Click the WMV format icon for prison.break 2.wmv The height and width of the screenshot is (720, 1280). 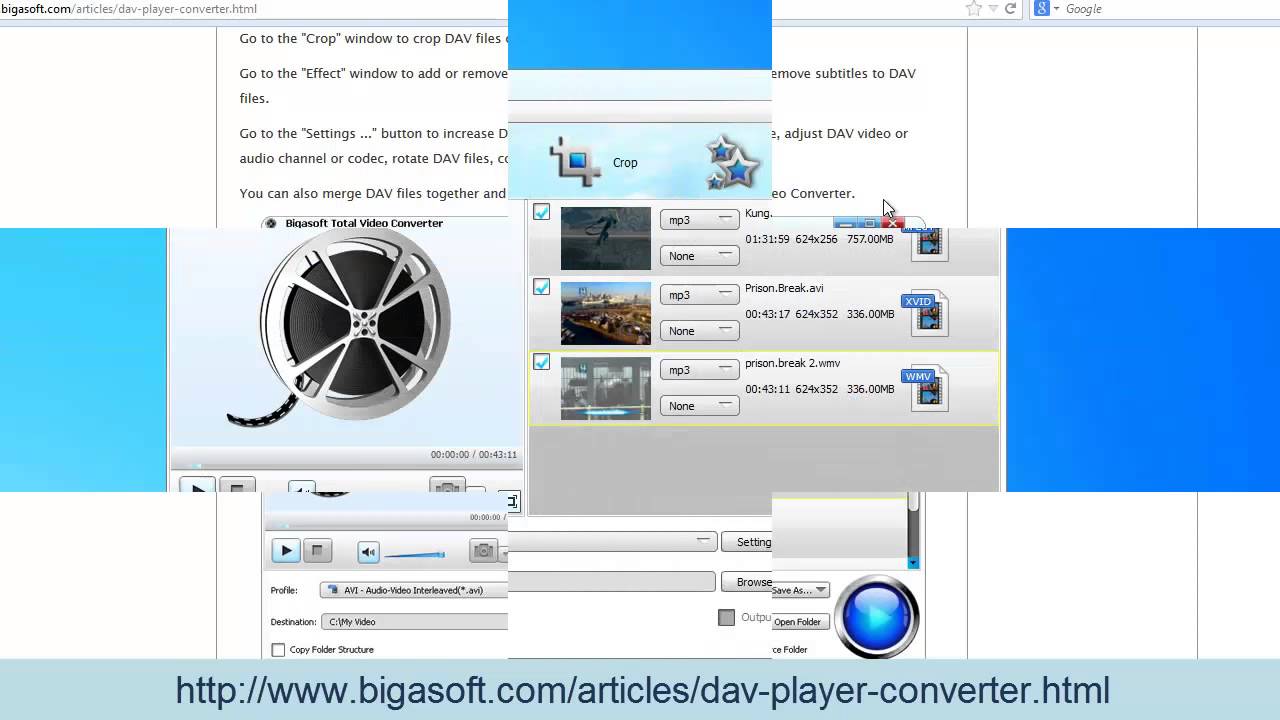point(925,388)
